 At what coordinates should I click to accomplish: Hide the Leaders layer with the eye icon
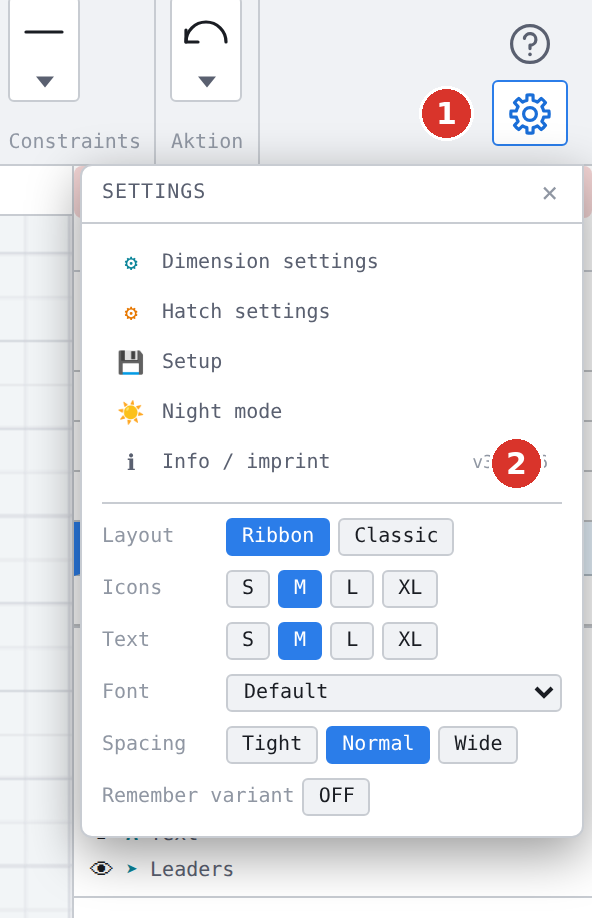point(101,868)
